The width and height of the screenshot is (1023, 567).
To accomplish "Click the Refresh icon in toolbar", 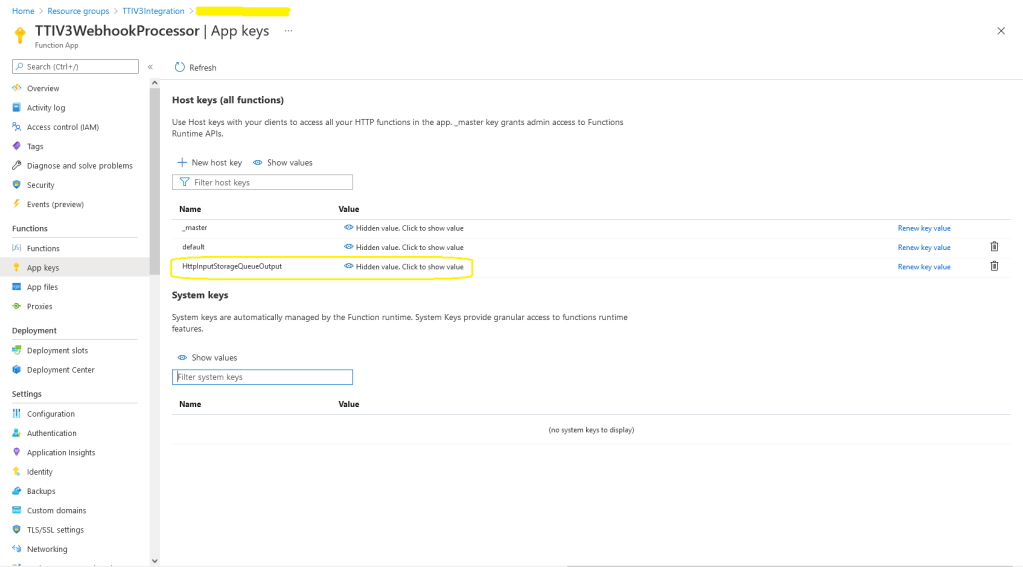I will [180, 67].
